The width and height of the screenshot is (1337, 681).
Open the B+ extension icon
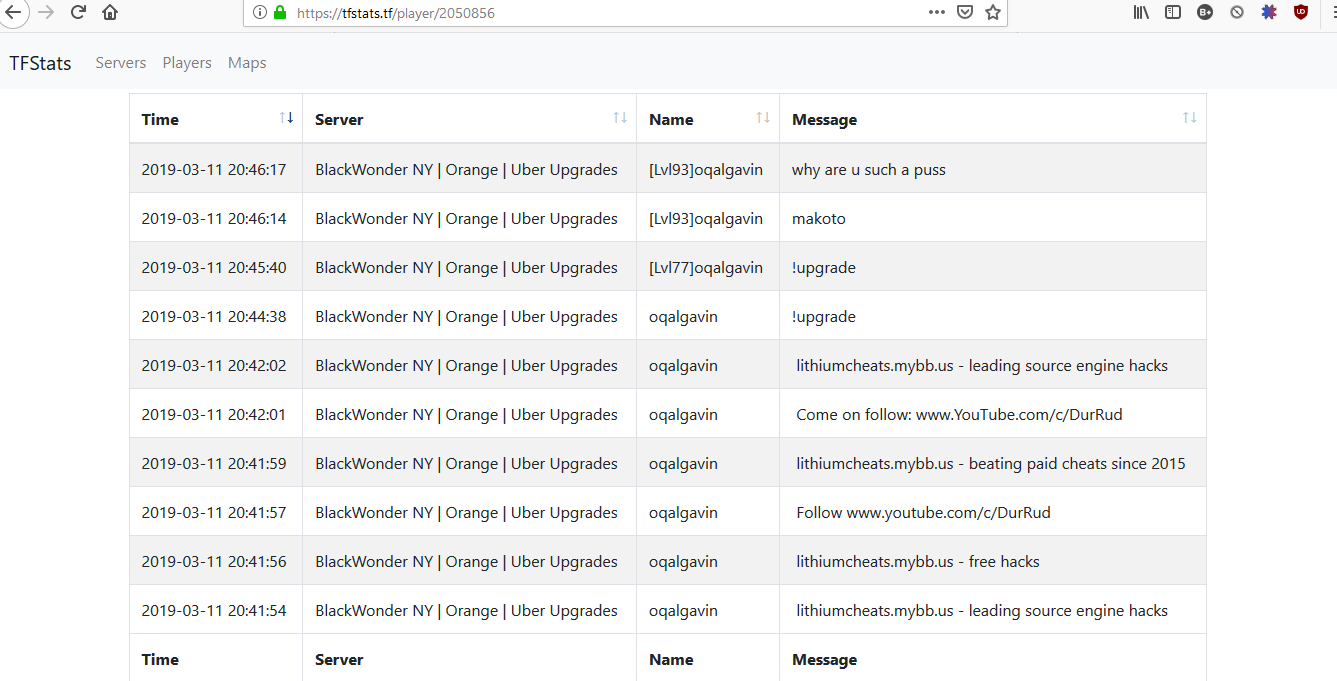(1205, 12)
